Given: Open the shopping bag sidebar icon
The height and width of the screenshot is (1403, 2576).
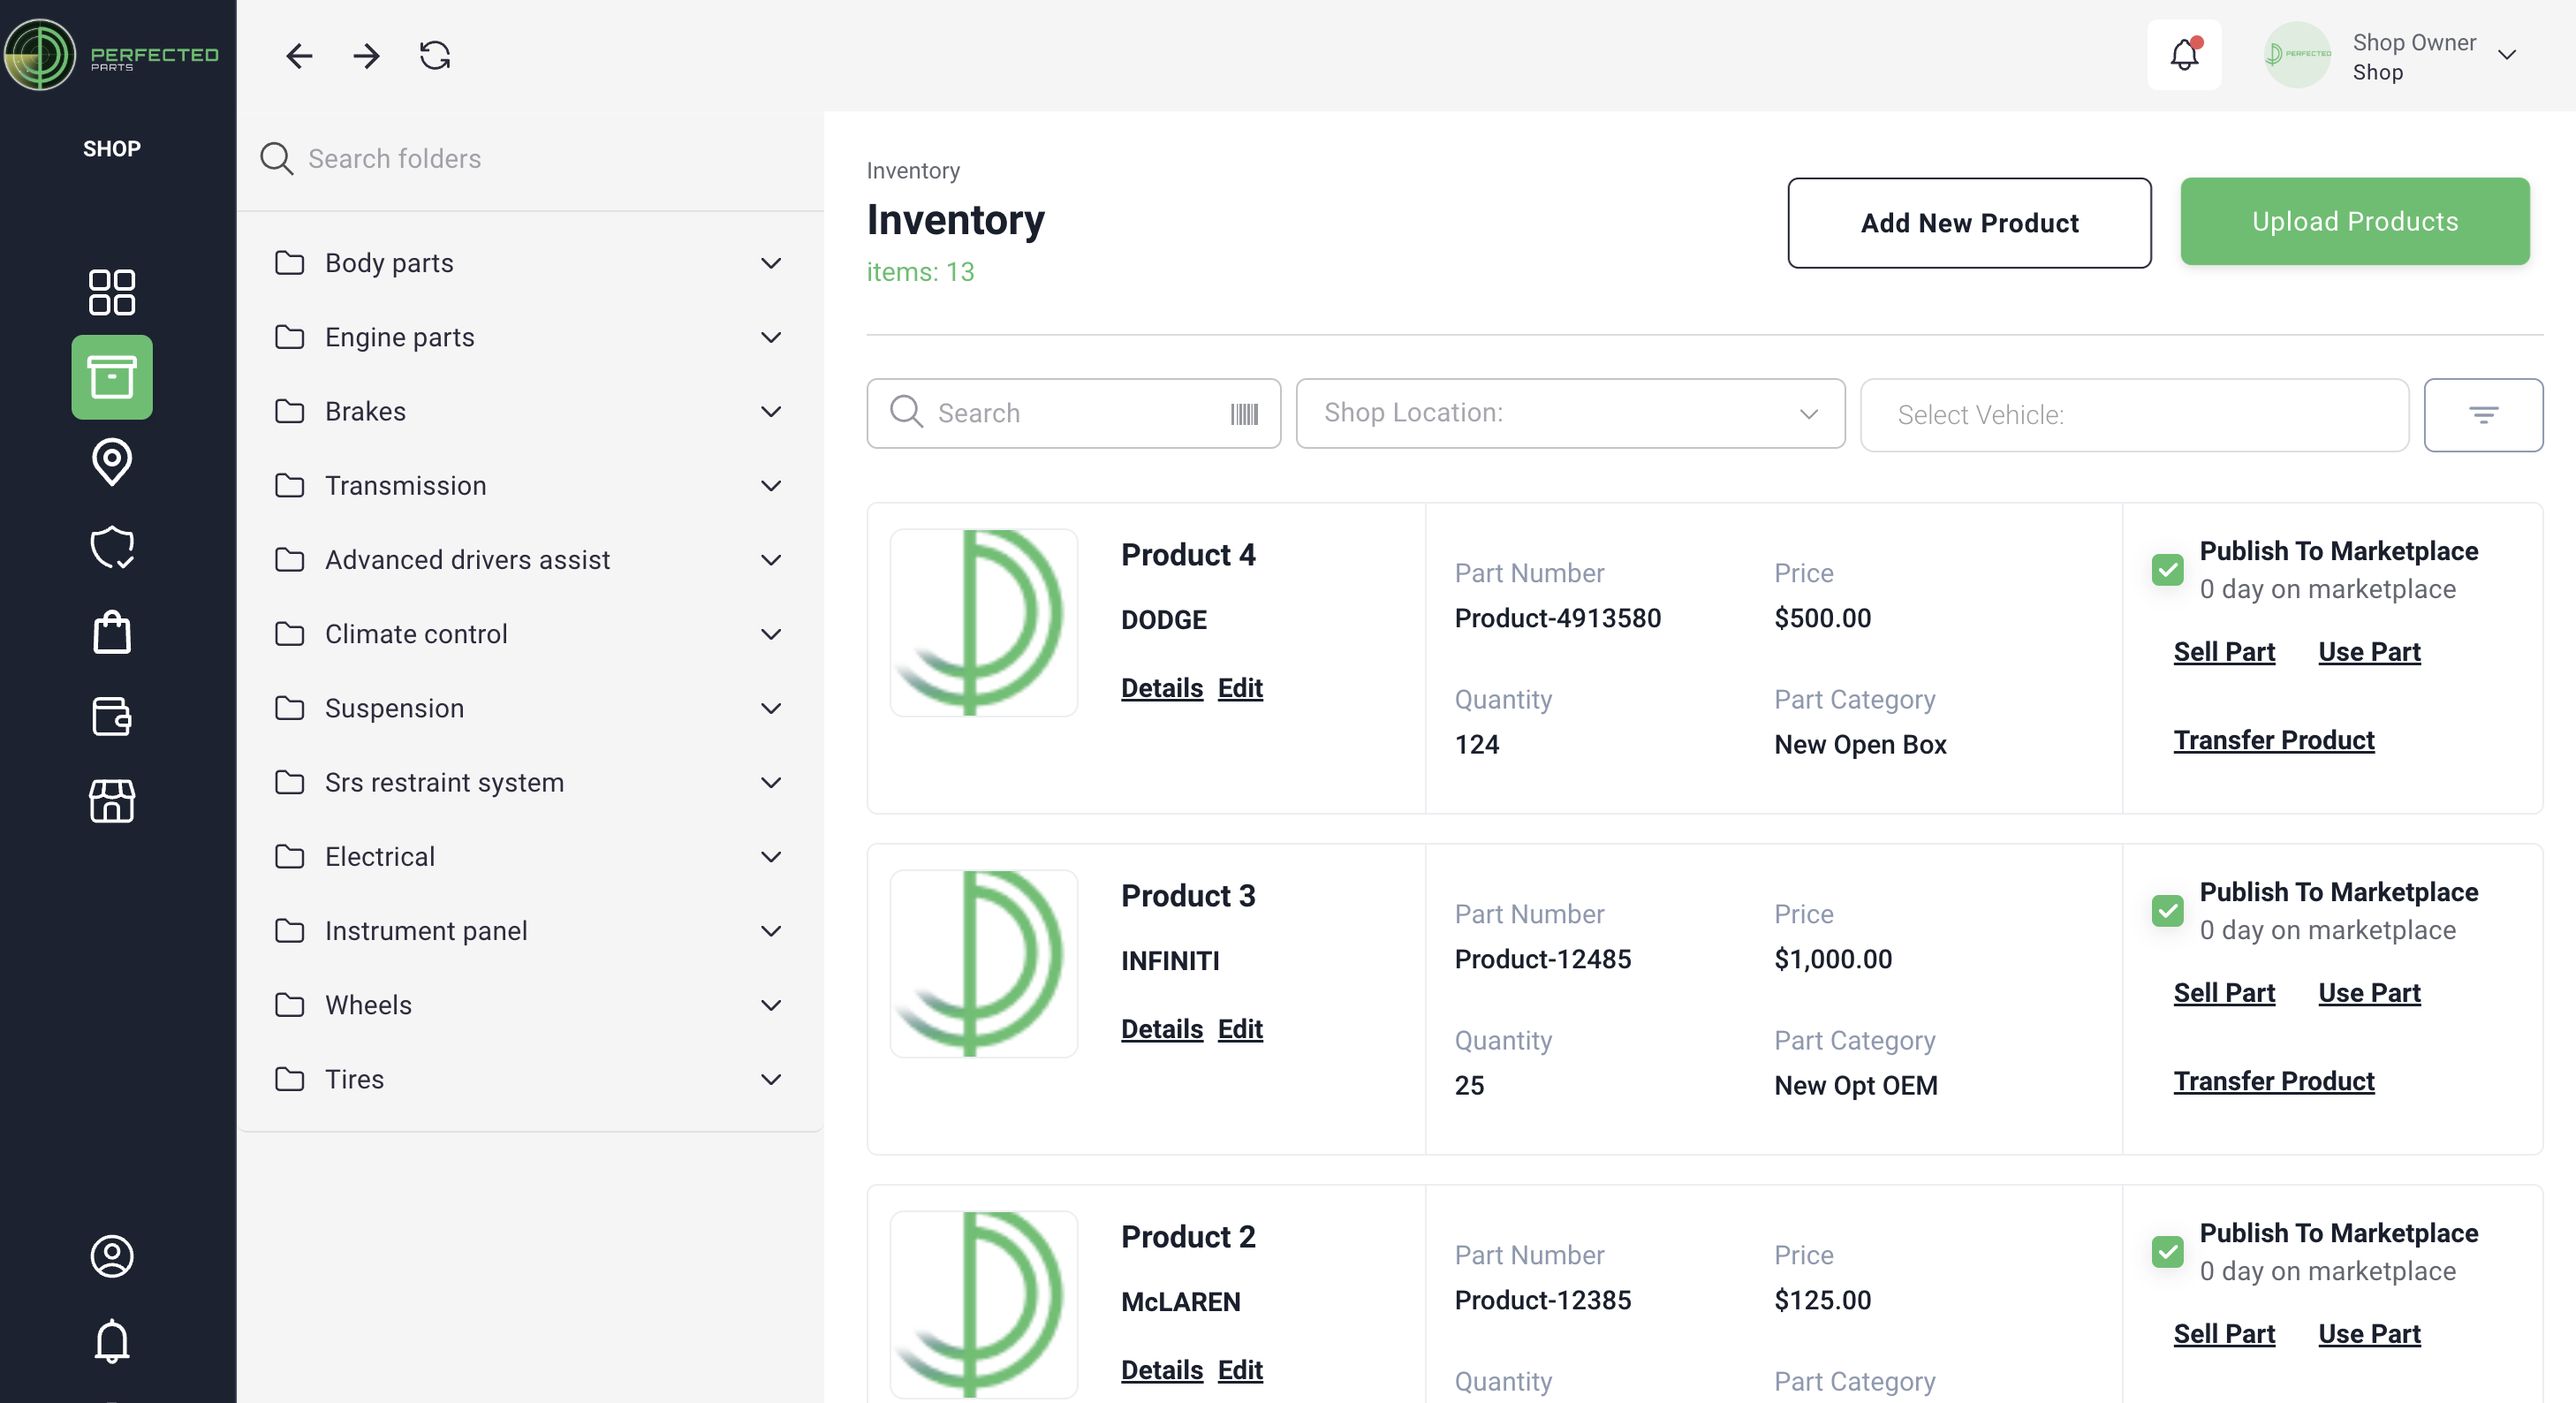Looking at the screenshot, I should pyautogui.click(x=111, y=632).
